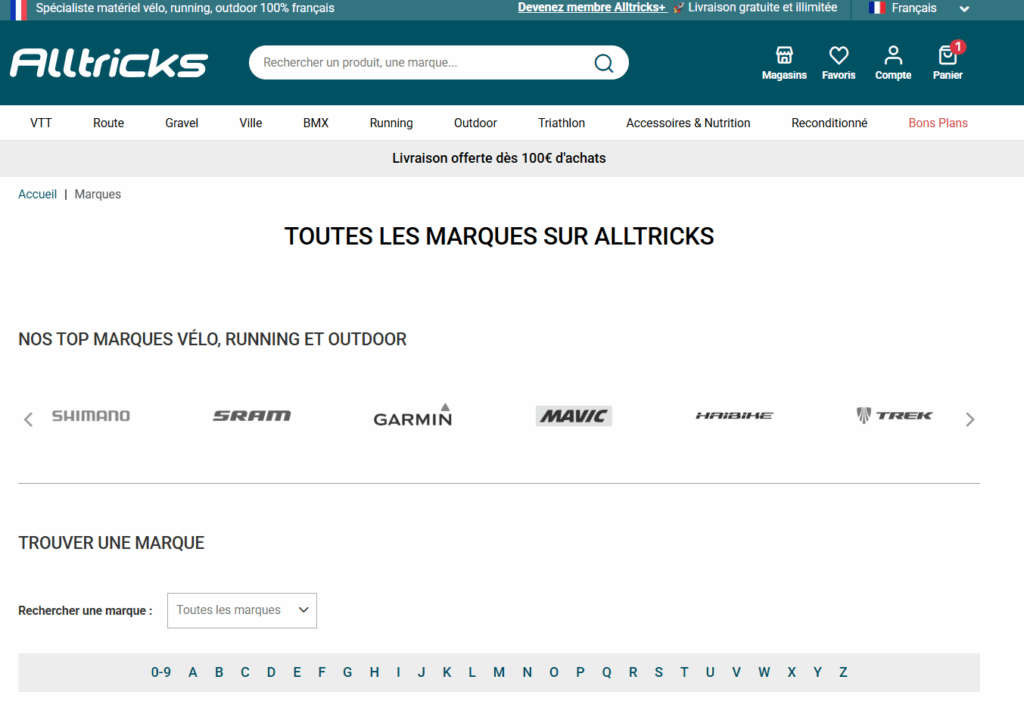The image size is (1024, 714).
Task: Click the Garmin brand logo
Action: coord(412,416)
